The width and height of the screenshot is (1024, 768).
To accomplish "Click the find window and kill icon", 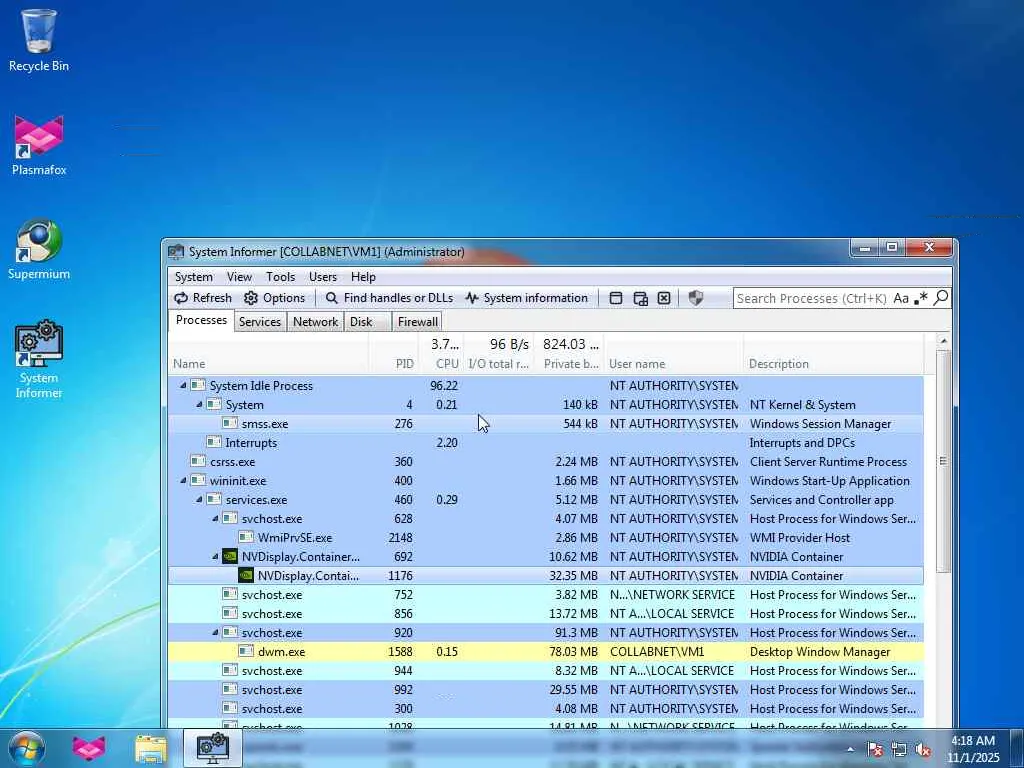I will 664,298.
